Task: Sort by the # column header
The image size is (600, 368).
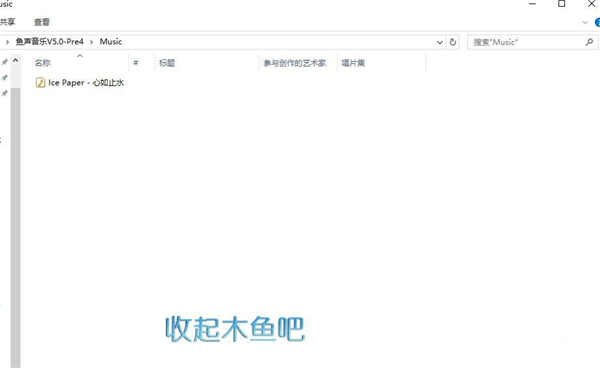Action: pyautogui.click(x=135, y=63)
